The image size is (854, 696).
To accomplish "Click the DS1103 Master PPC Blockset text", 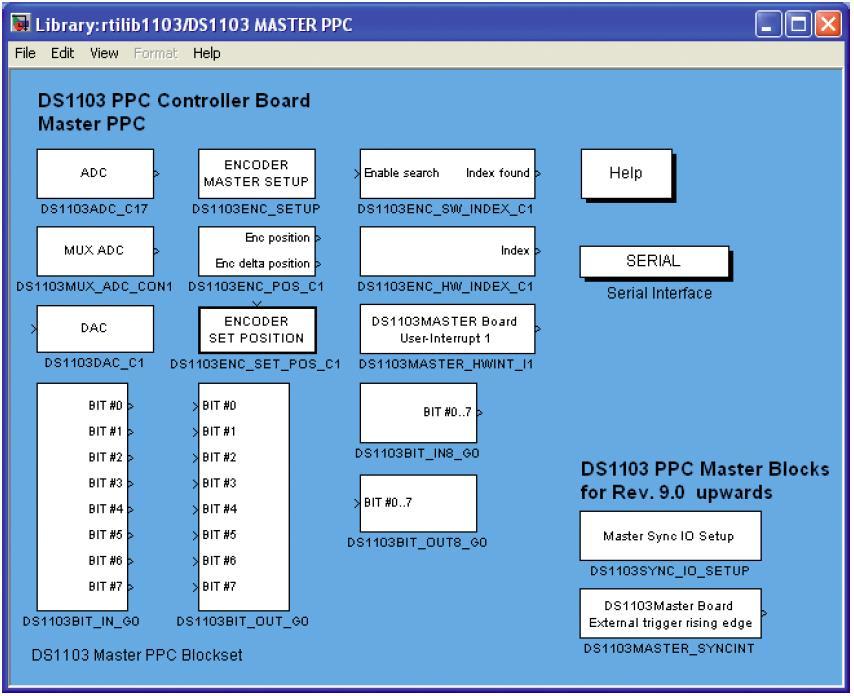I will click(137, 655).
